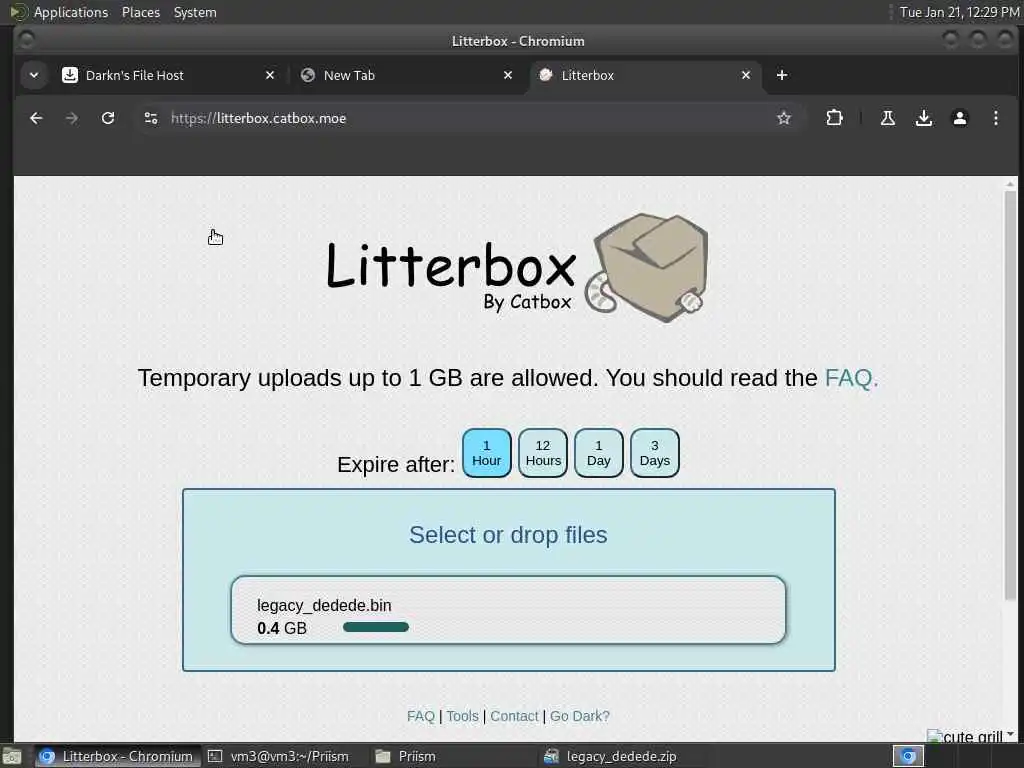Image resolution: width=1024 pixels, height=768 pixels.
Task: Open site information icon in address bar
Action: pyautogui.click(x=151, y=118)
